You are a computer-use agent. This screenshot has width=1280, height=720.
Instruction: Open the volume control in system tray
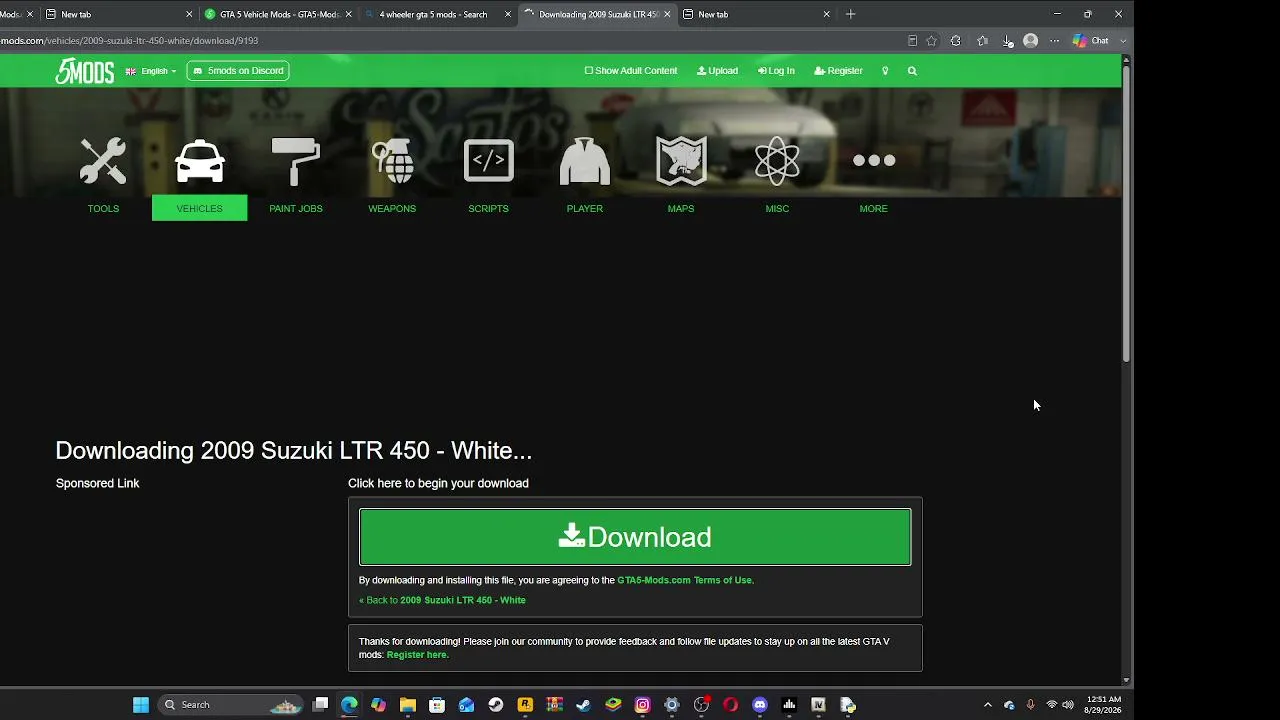click(x=1068, y=705)
